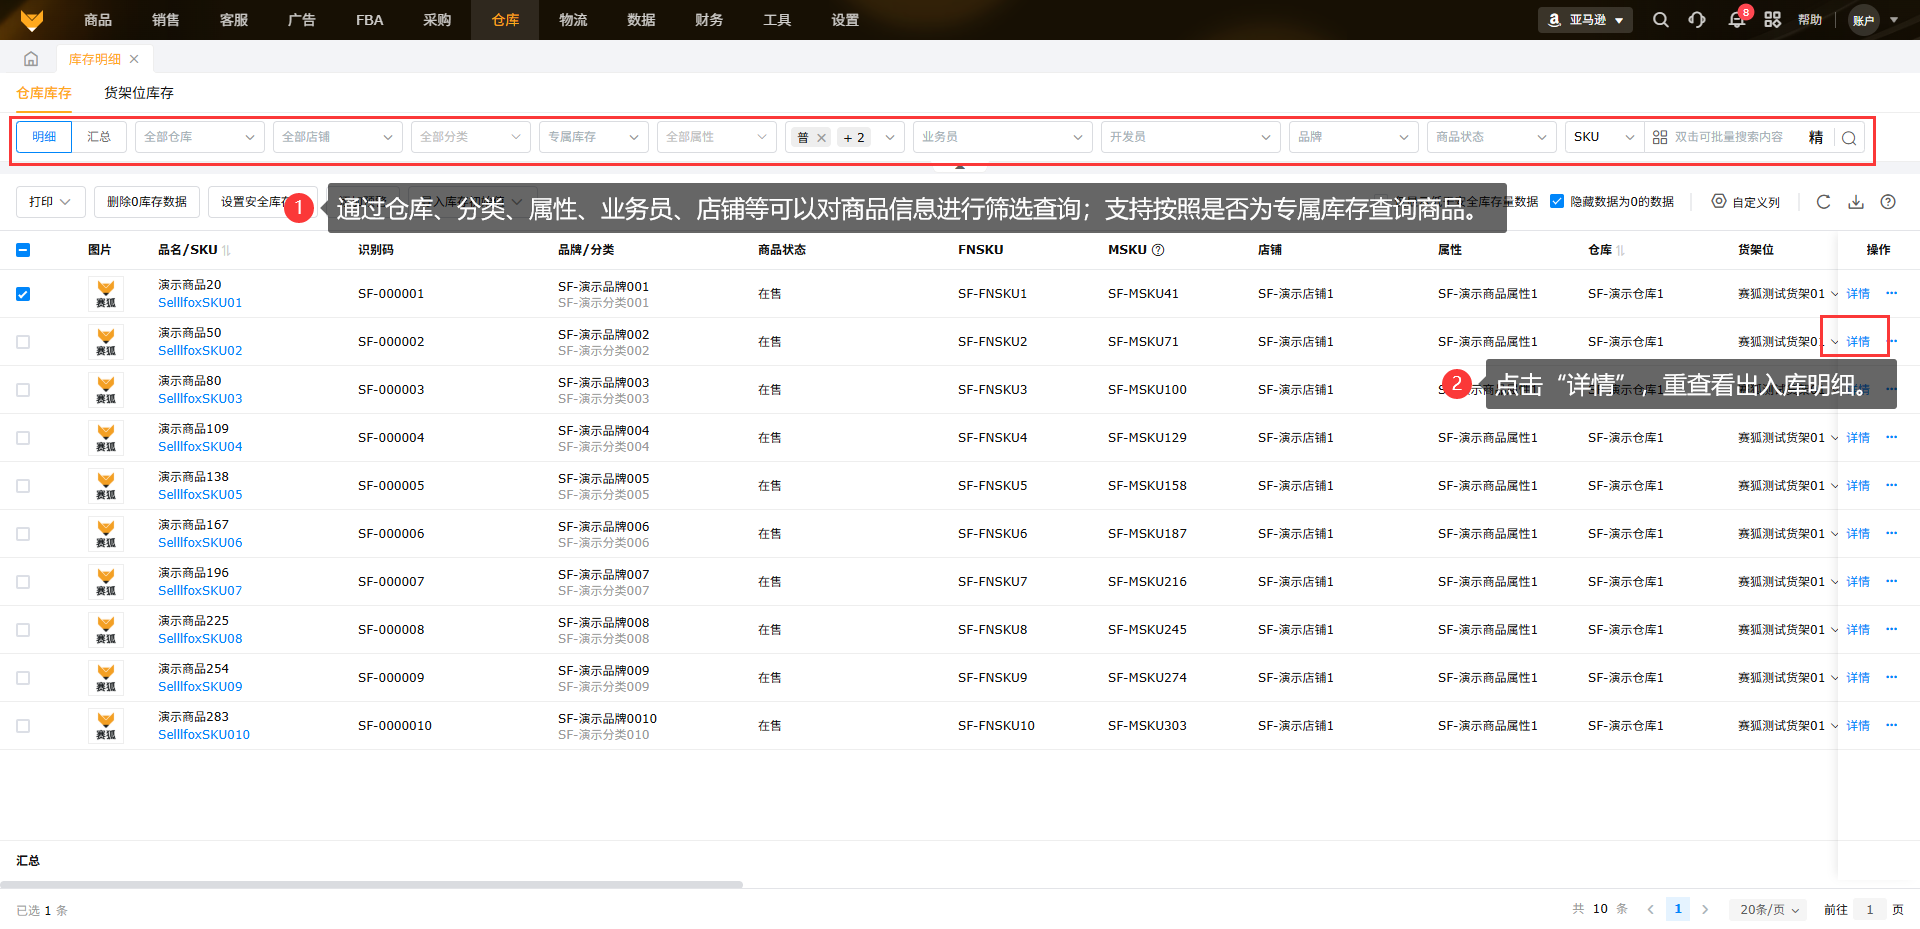Expand the 全部店铺 dropdown

coord(338,137)
